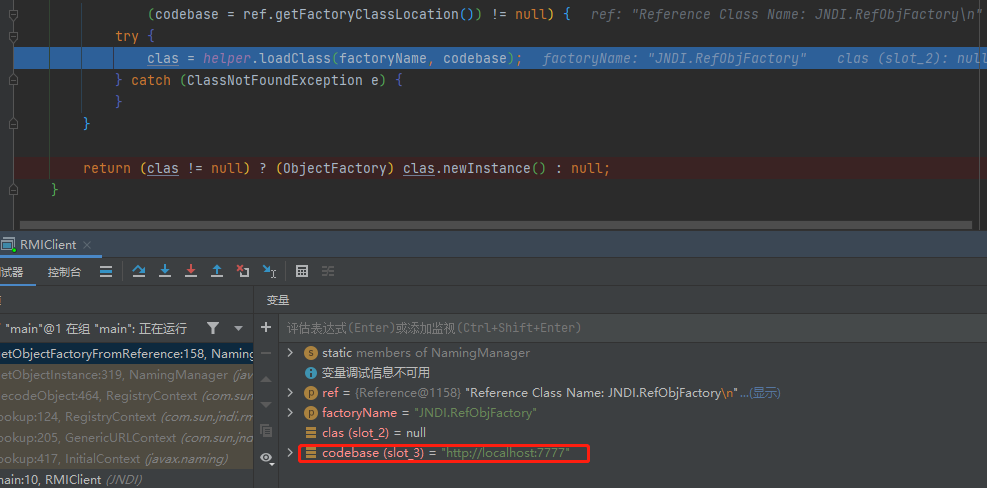Expand the factoryName variable node
Viewport: 987px width, 488px height.
point(290,412)
